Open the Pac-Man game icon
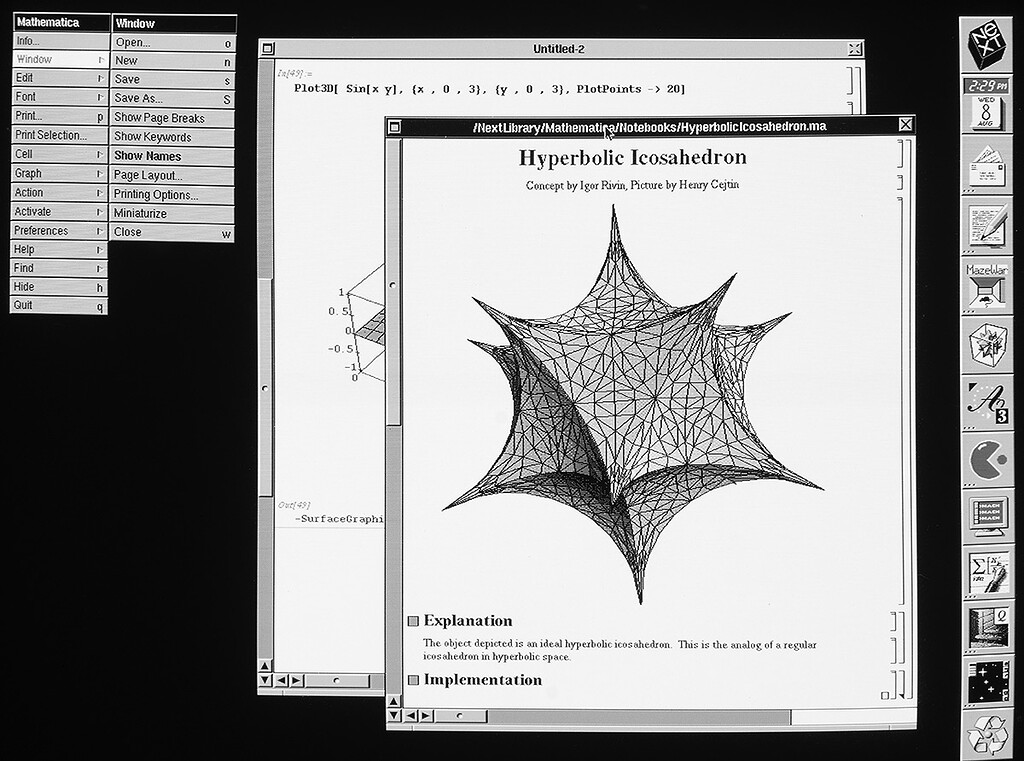 (x=986, y=460)
